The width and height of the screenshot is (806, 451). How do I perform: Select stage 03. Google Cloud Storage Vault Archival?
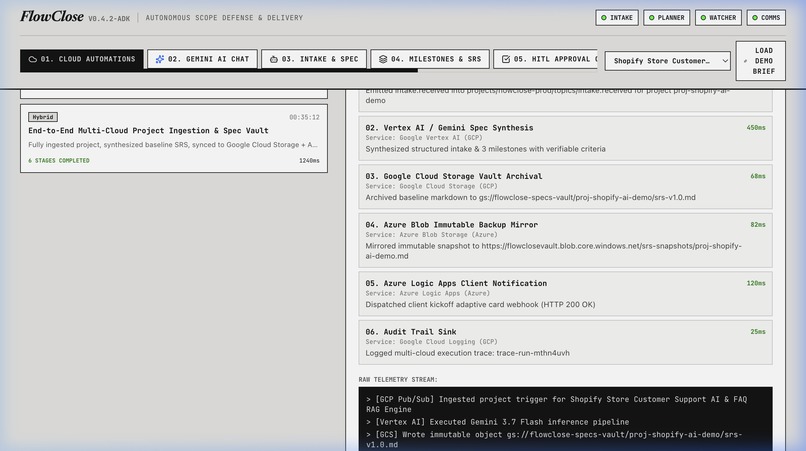[x=565, y=187]
